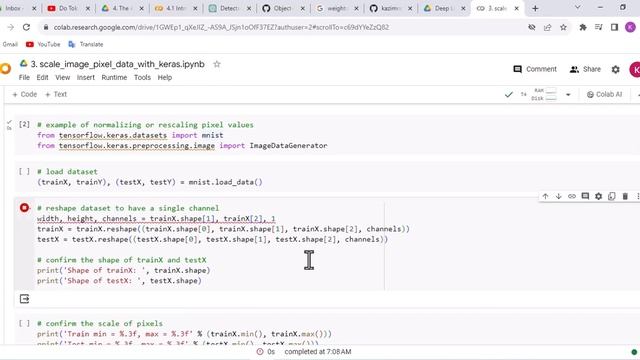Stop the running reshape dataset cell
Viewport: 640px width, 360px height.
point(24,208)
